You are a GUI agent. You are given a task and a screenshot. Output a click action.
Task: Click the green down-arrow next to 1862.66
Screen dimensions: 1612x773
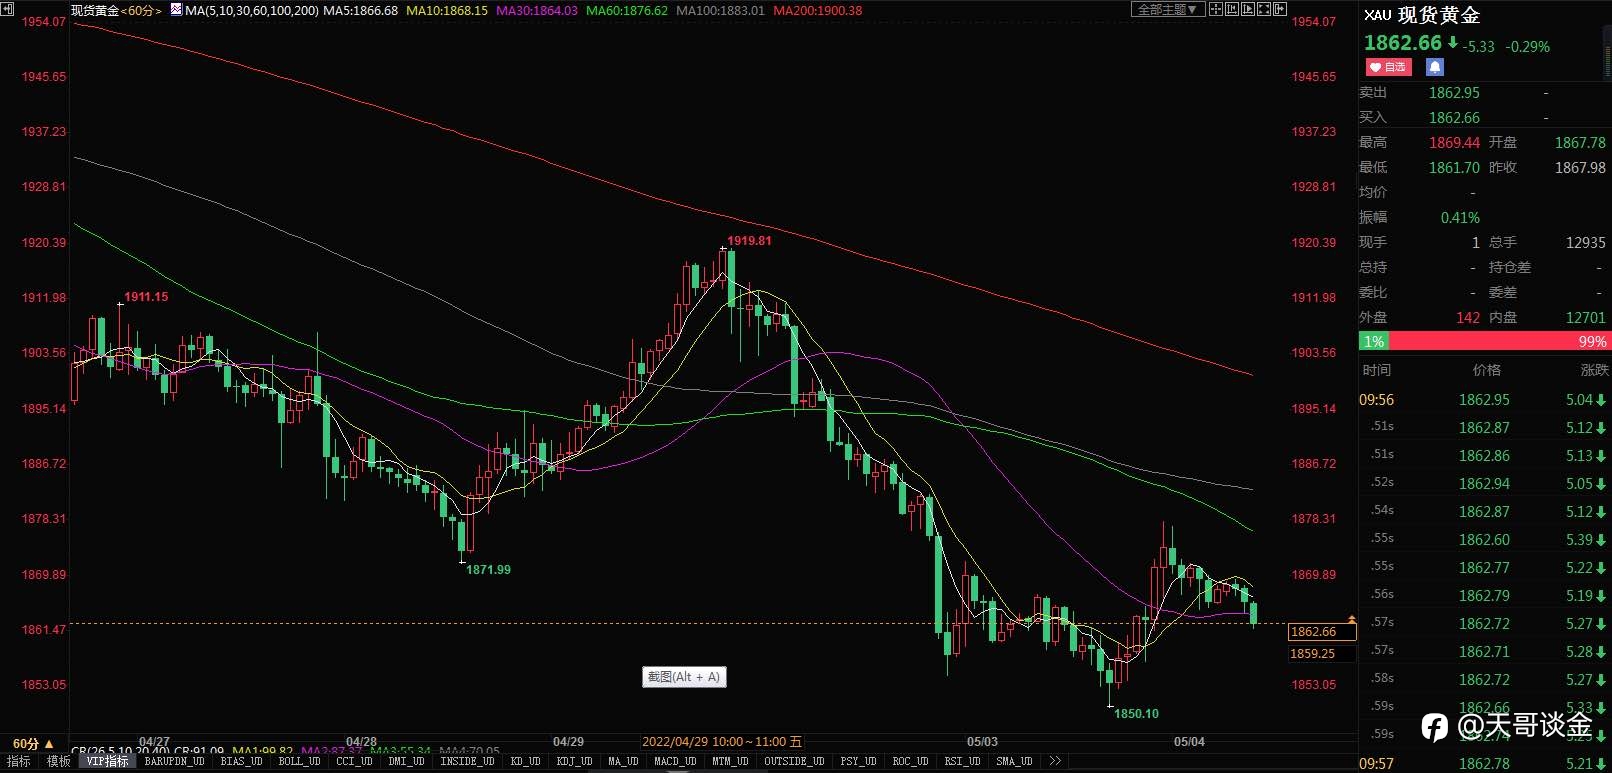[1453, 43]
